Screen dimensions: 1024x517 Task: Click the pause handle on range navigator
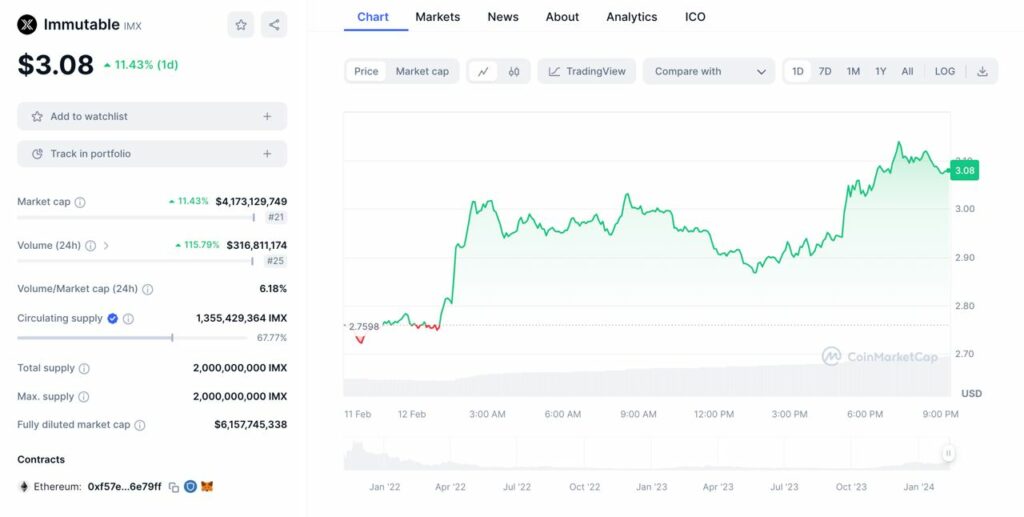pyautogui.click(x=948, y=453)
